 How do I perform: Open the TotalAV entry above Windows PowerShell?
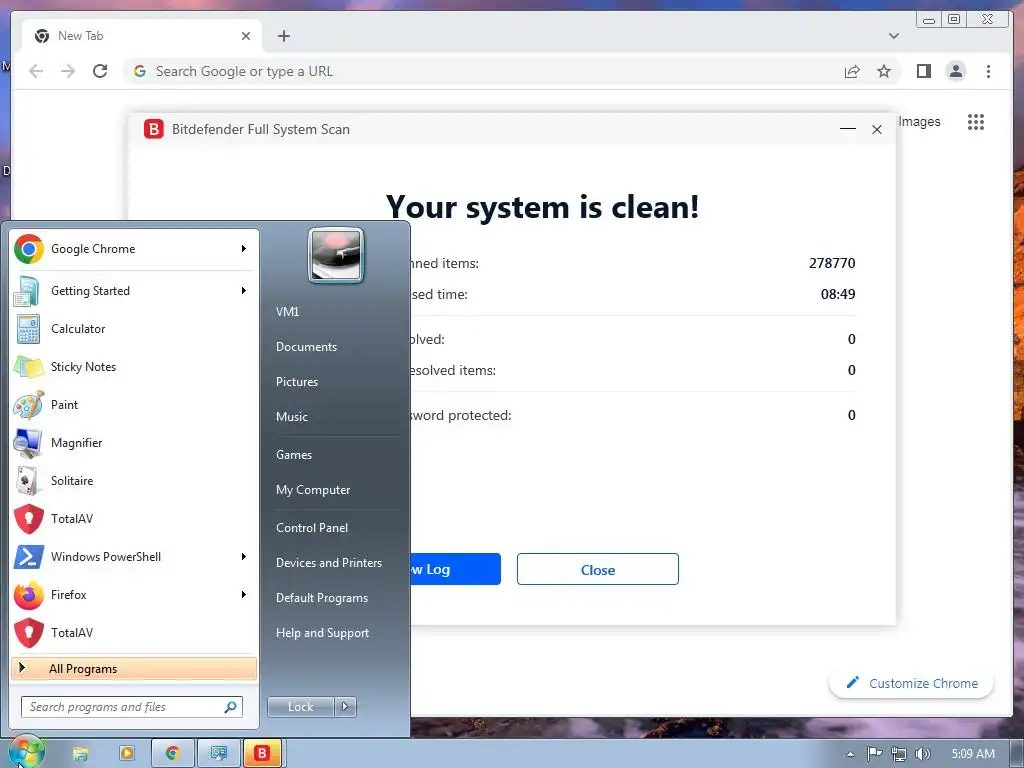134,519
